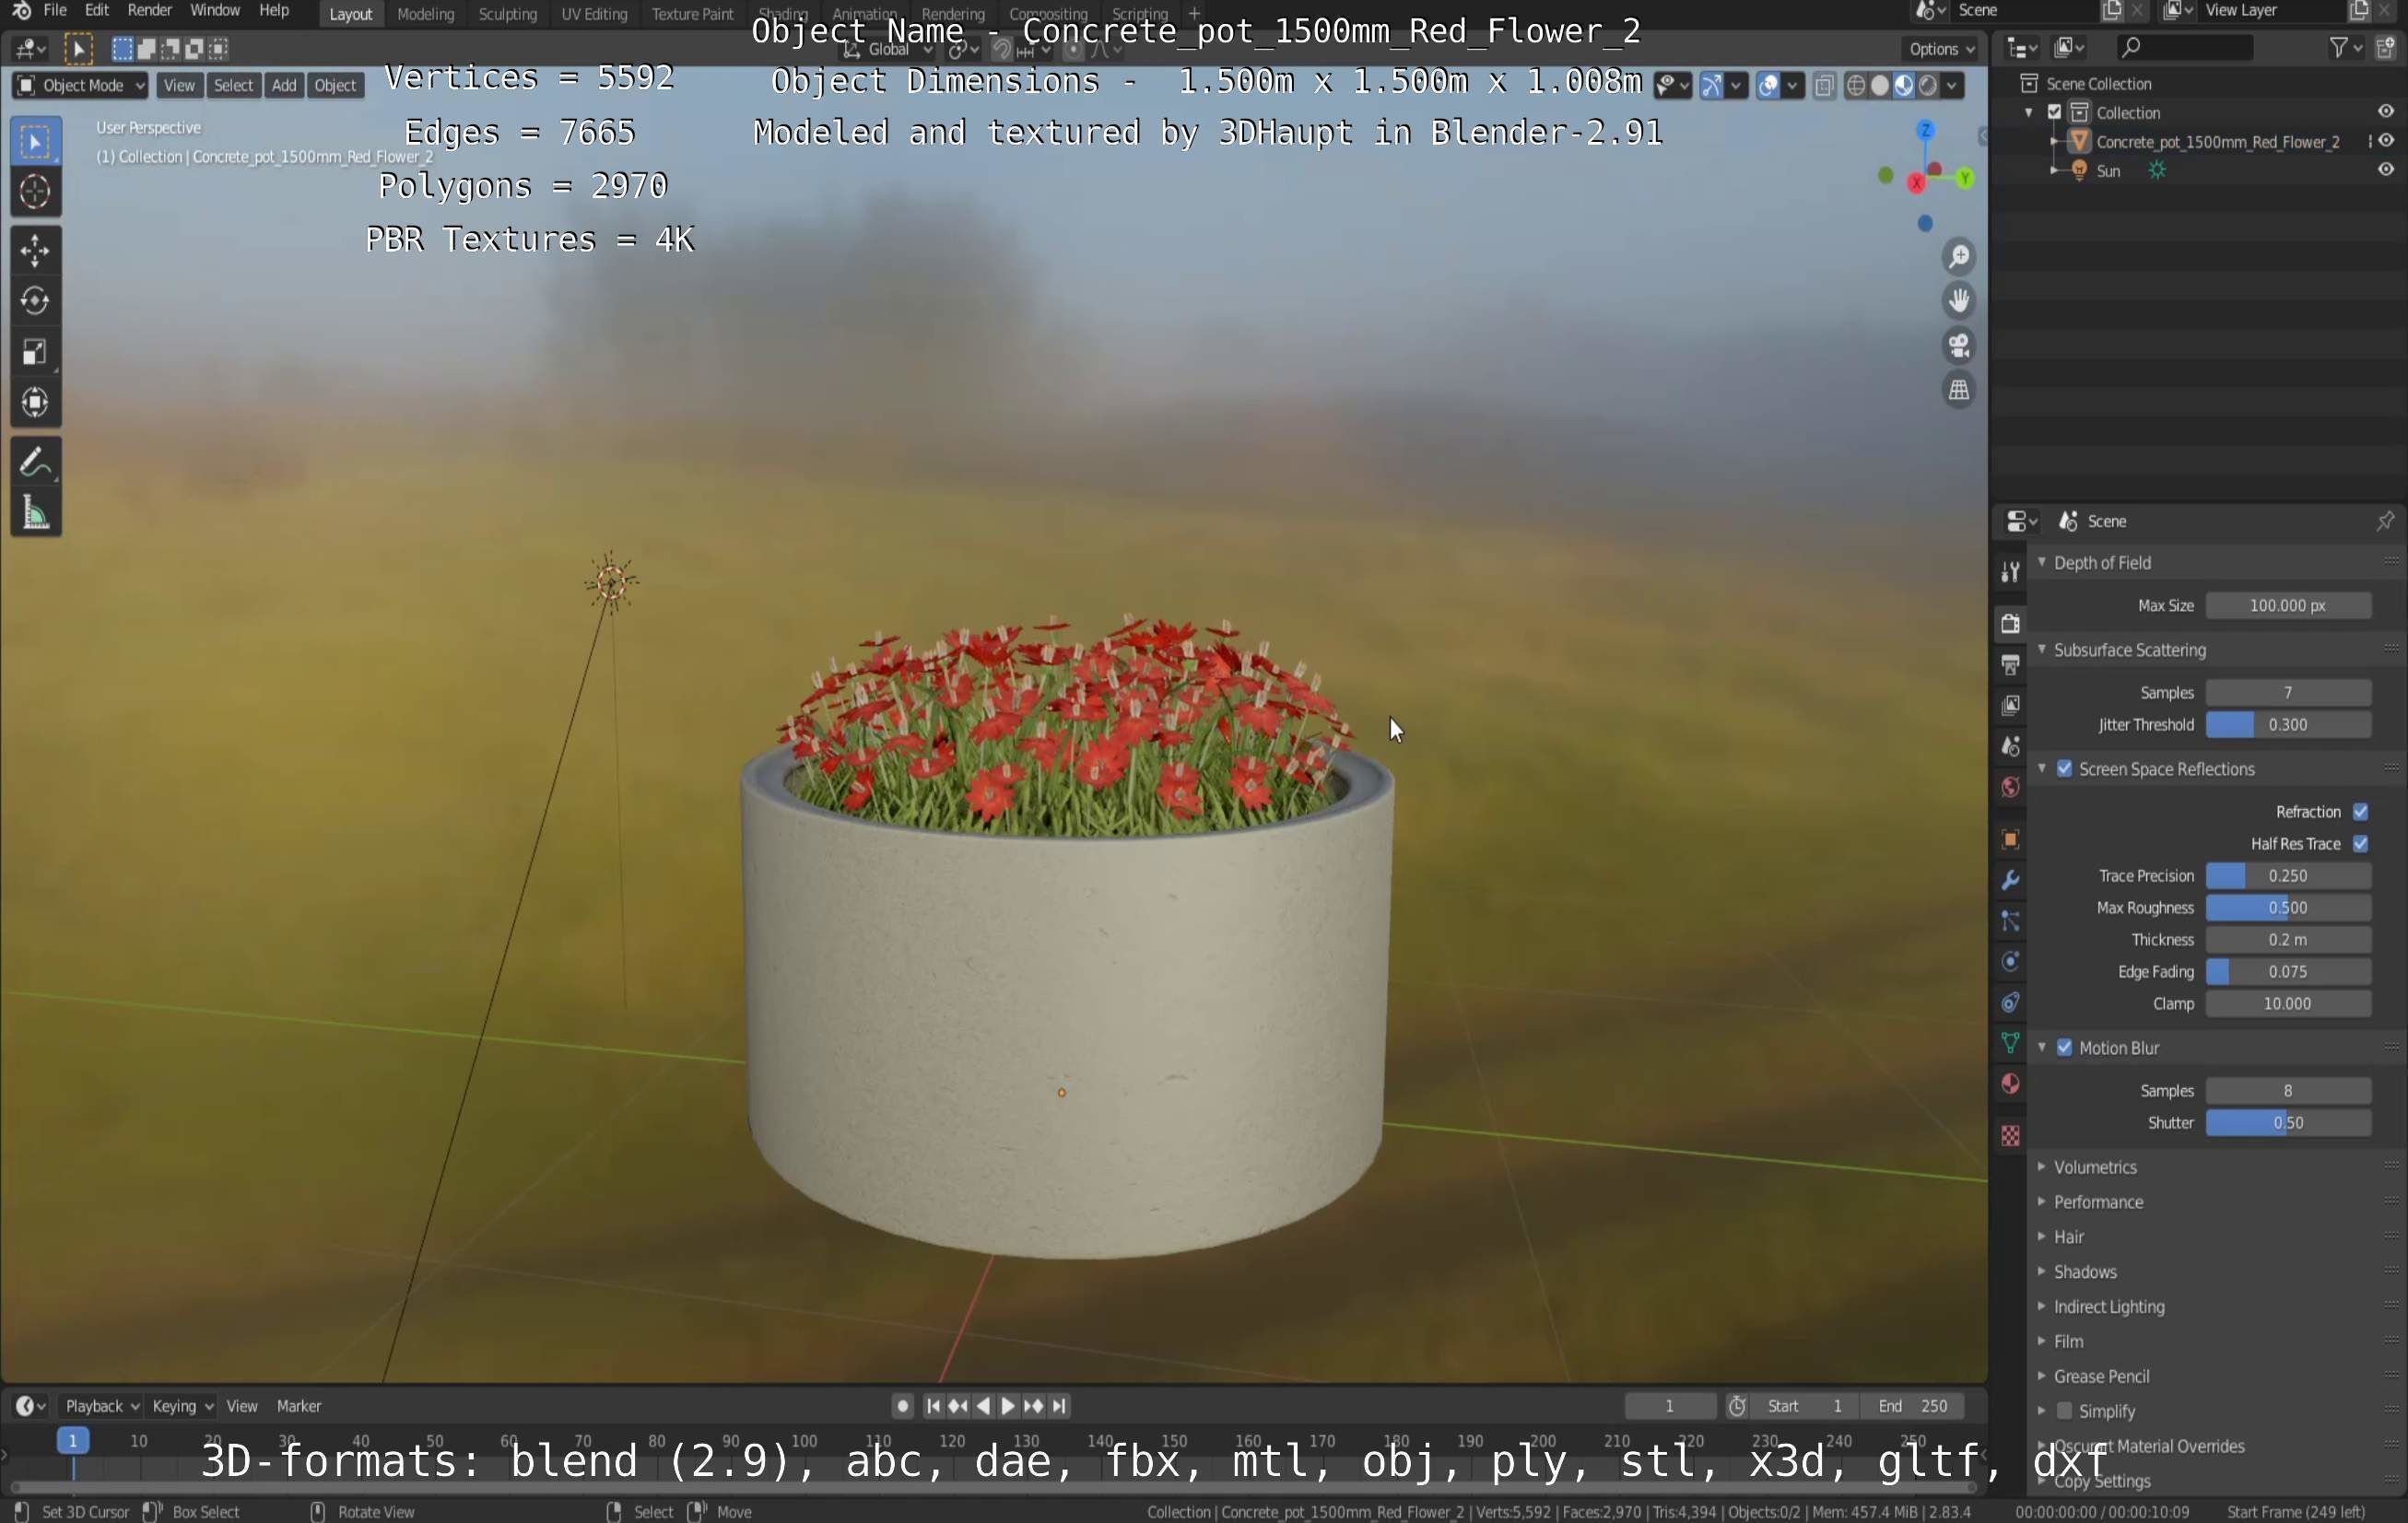
Task: Select the Select Box tool
Action: tap(35, 142)
